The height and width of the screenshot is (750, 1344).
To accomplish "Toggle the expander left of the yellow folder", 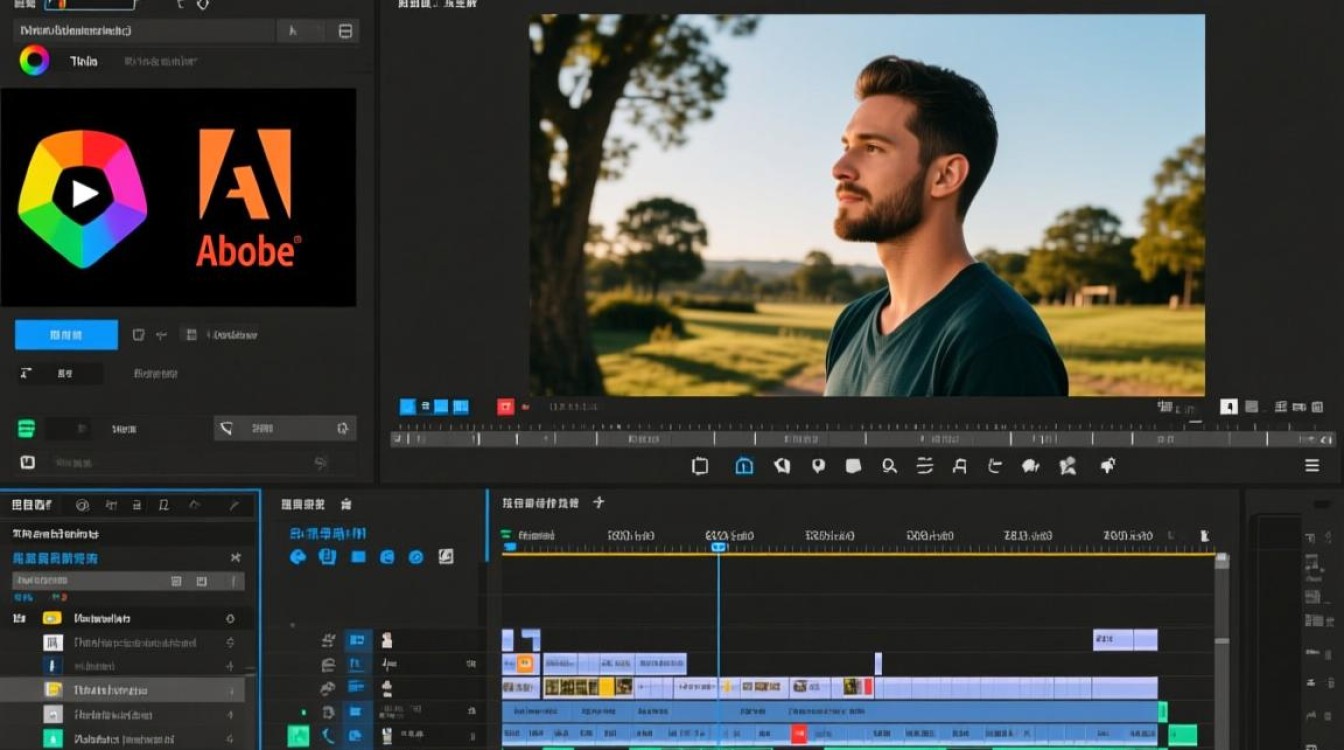I will (x=19, y=619).
